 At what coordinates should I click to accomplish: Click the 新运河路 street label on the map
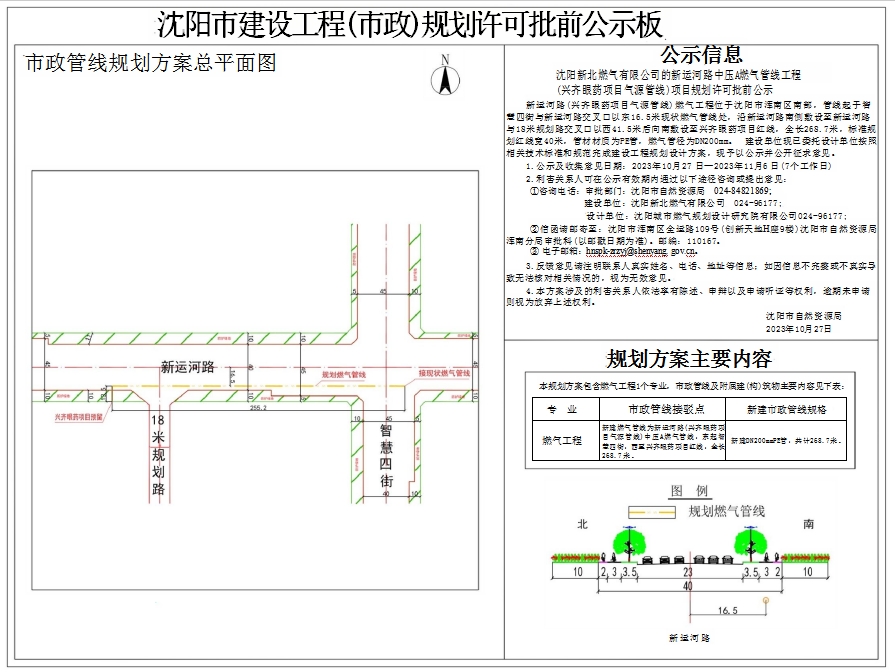pyautogui.click(x=190, y=364)
